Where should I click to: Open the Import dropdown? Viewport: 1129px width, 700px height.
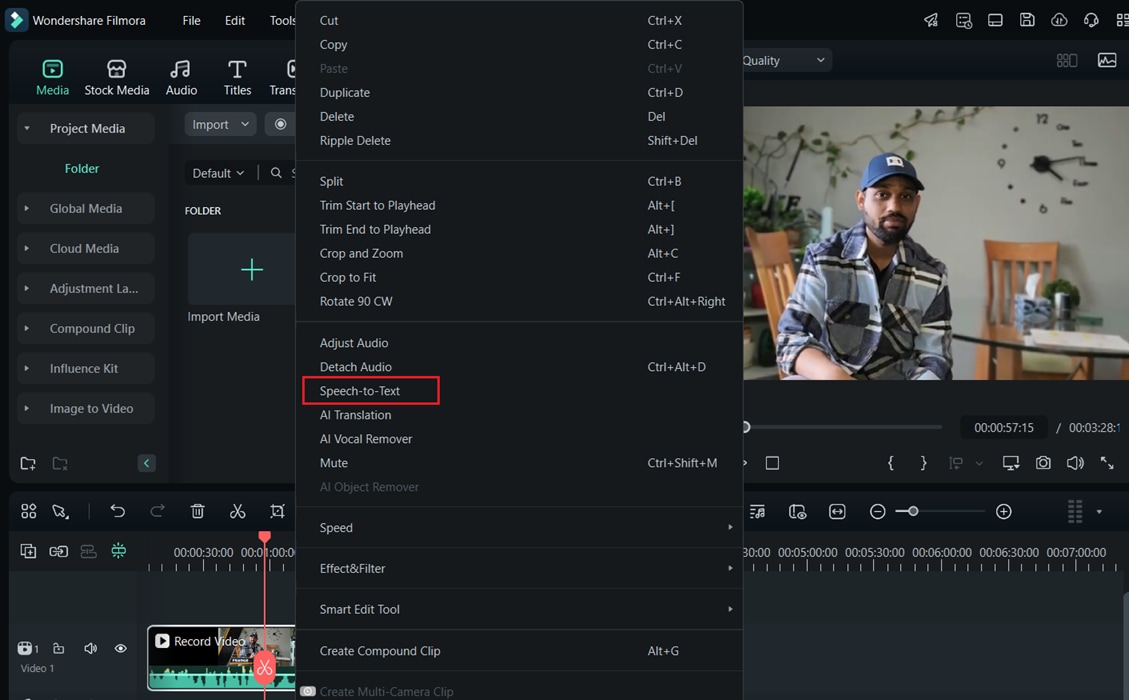click(220, 125)
